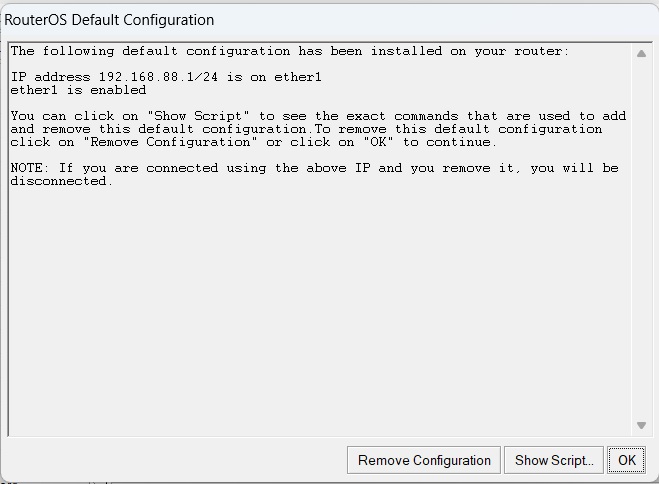659x484 pixels.
Task: Click the "ether1 is enabled" text line
Action: (78, 90)
